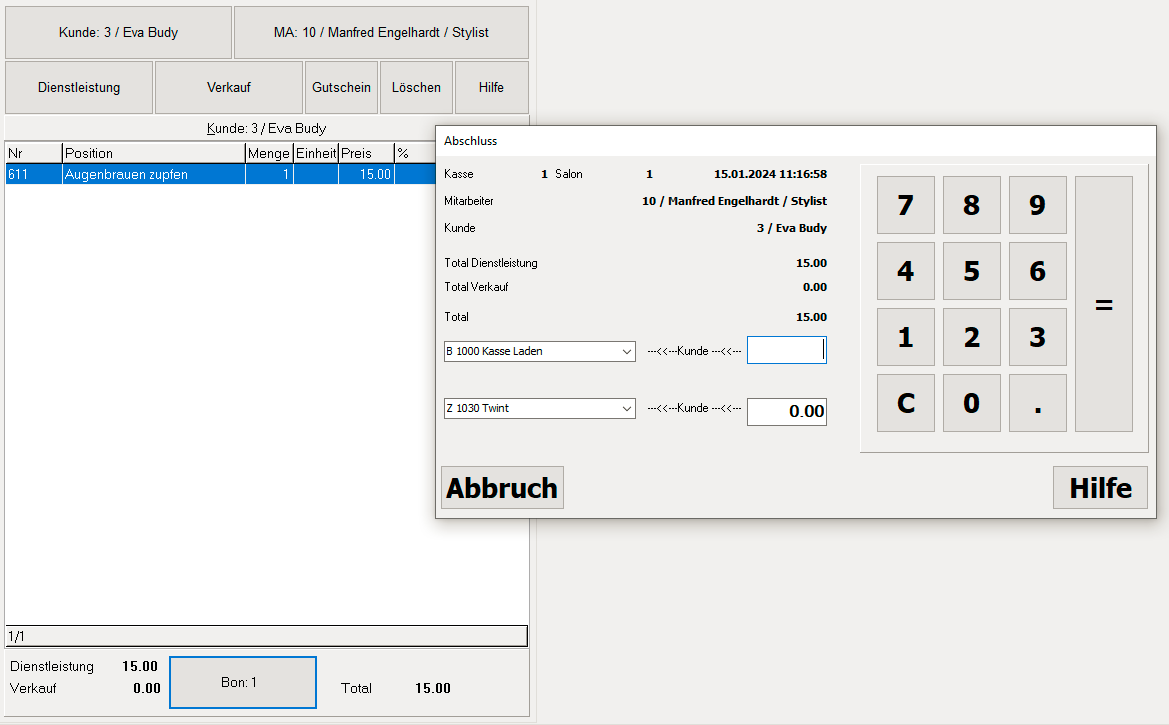
Task: Select the Augenbrauen zupfen row
Action: (221, 175)
